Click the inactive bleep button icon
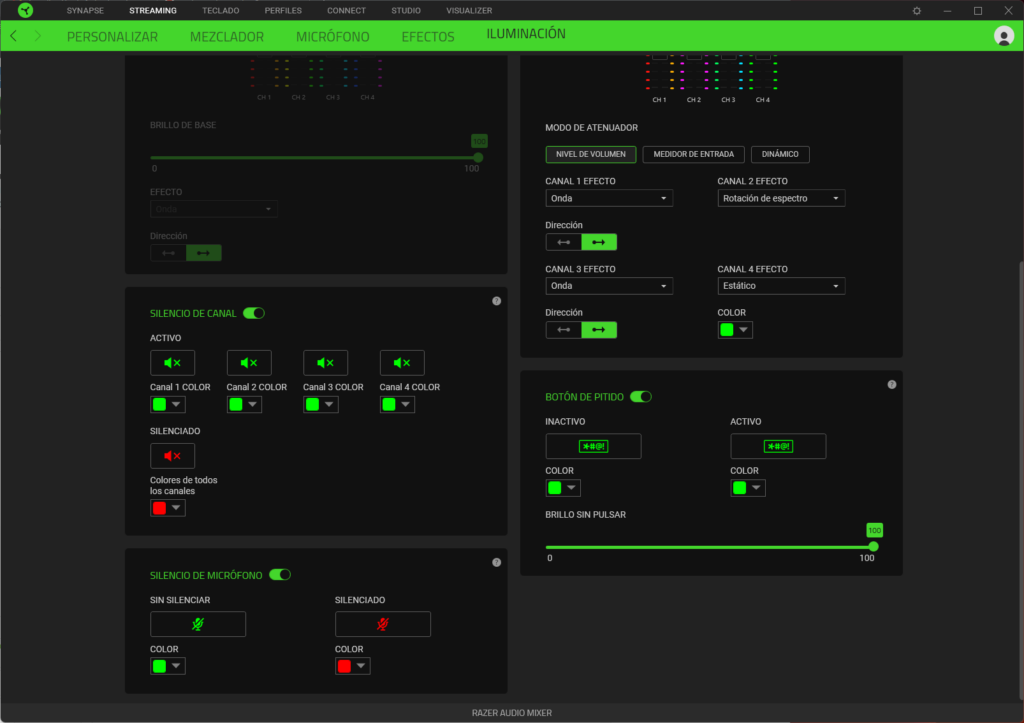 tap(593, 446)
